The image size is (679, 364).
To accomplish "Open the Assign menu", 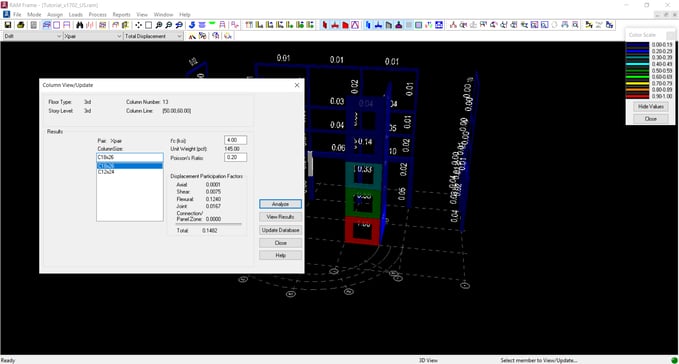I will [55, 15].
